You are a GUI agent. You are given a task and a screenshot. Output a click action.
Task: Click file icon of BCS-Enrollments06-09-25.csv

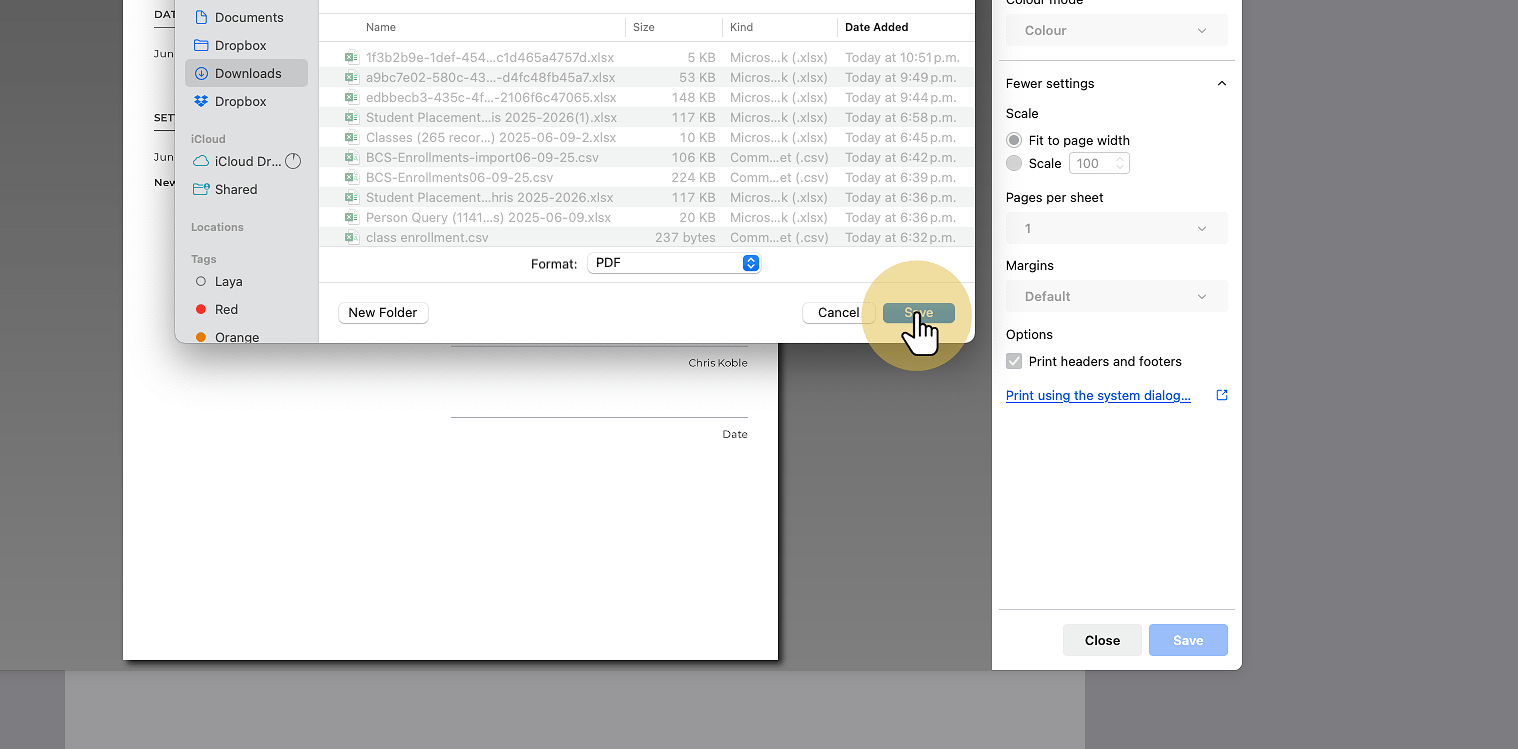(351, 177)
